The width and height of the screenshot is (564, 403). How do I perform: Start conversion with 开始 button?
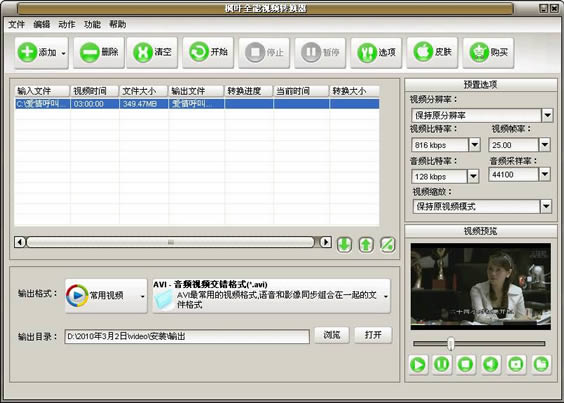[x=208, y=53]
